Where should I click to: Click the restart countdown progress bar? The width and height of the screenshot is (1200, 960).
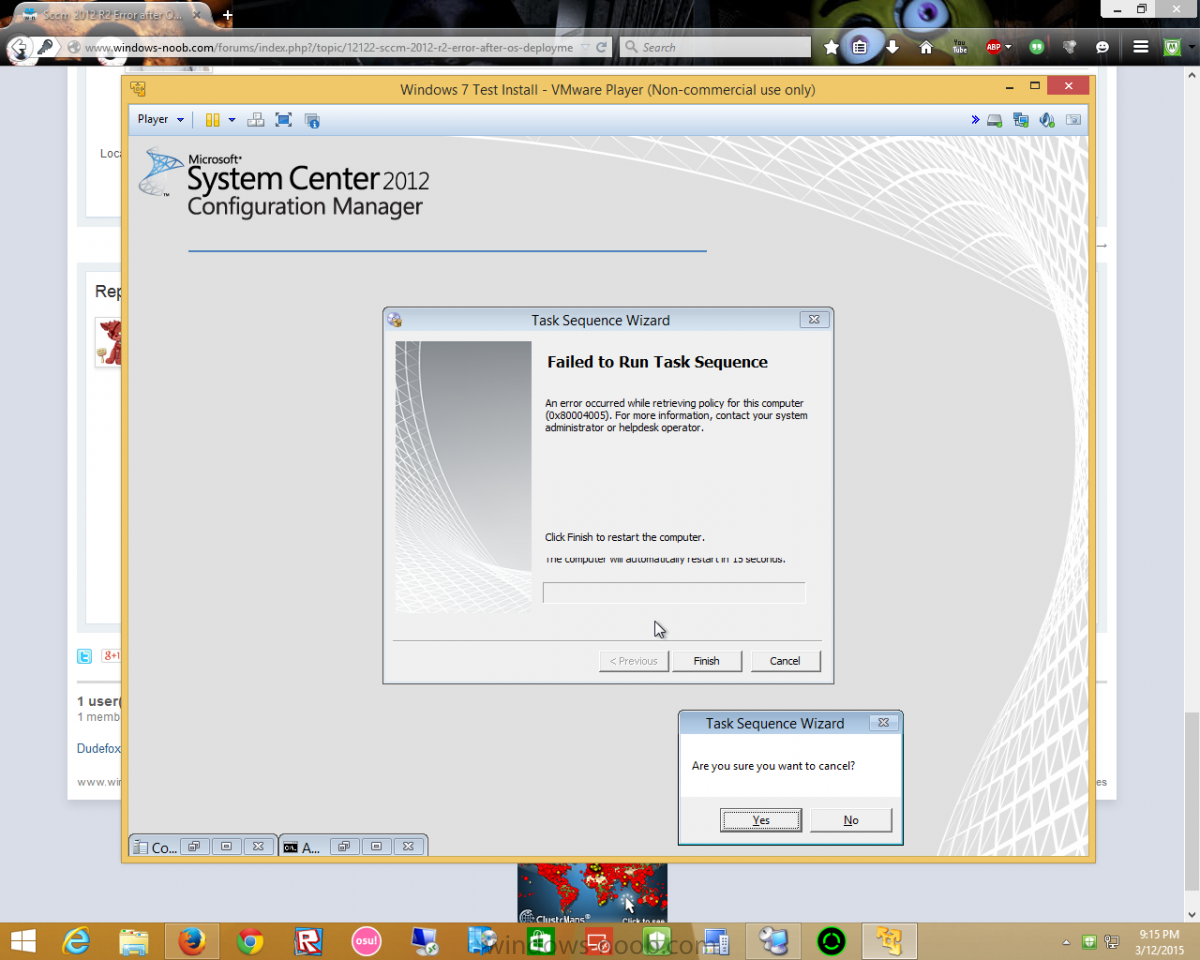674,593
